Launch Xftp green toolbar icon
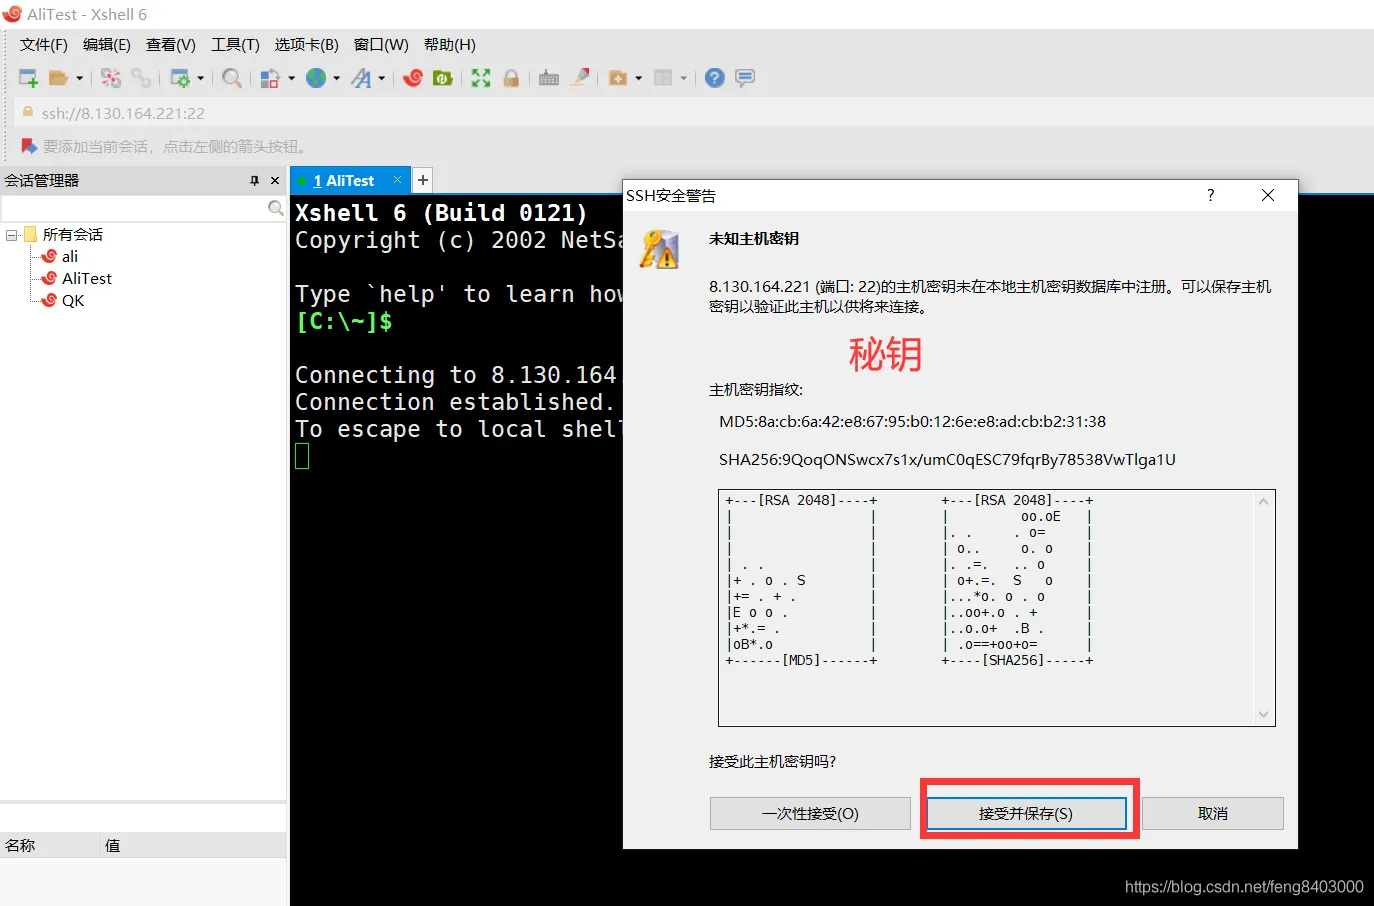The height and width of the screenshot is (906, 1374). (443, 78)
